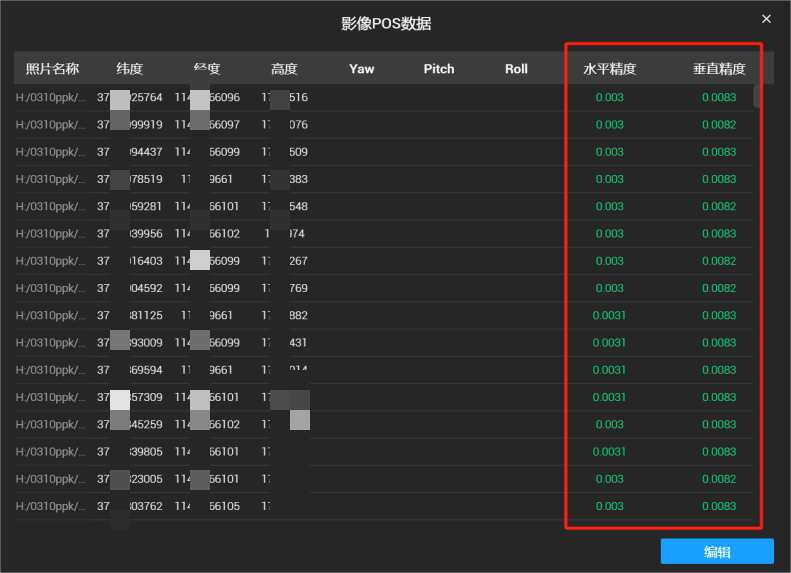Click latitude cell ending in 16403
Viewport: 791px width, 573px height.
click(x=130, y=261)
